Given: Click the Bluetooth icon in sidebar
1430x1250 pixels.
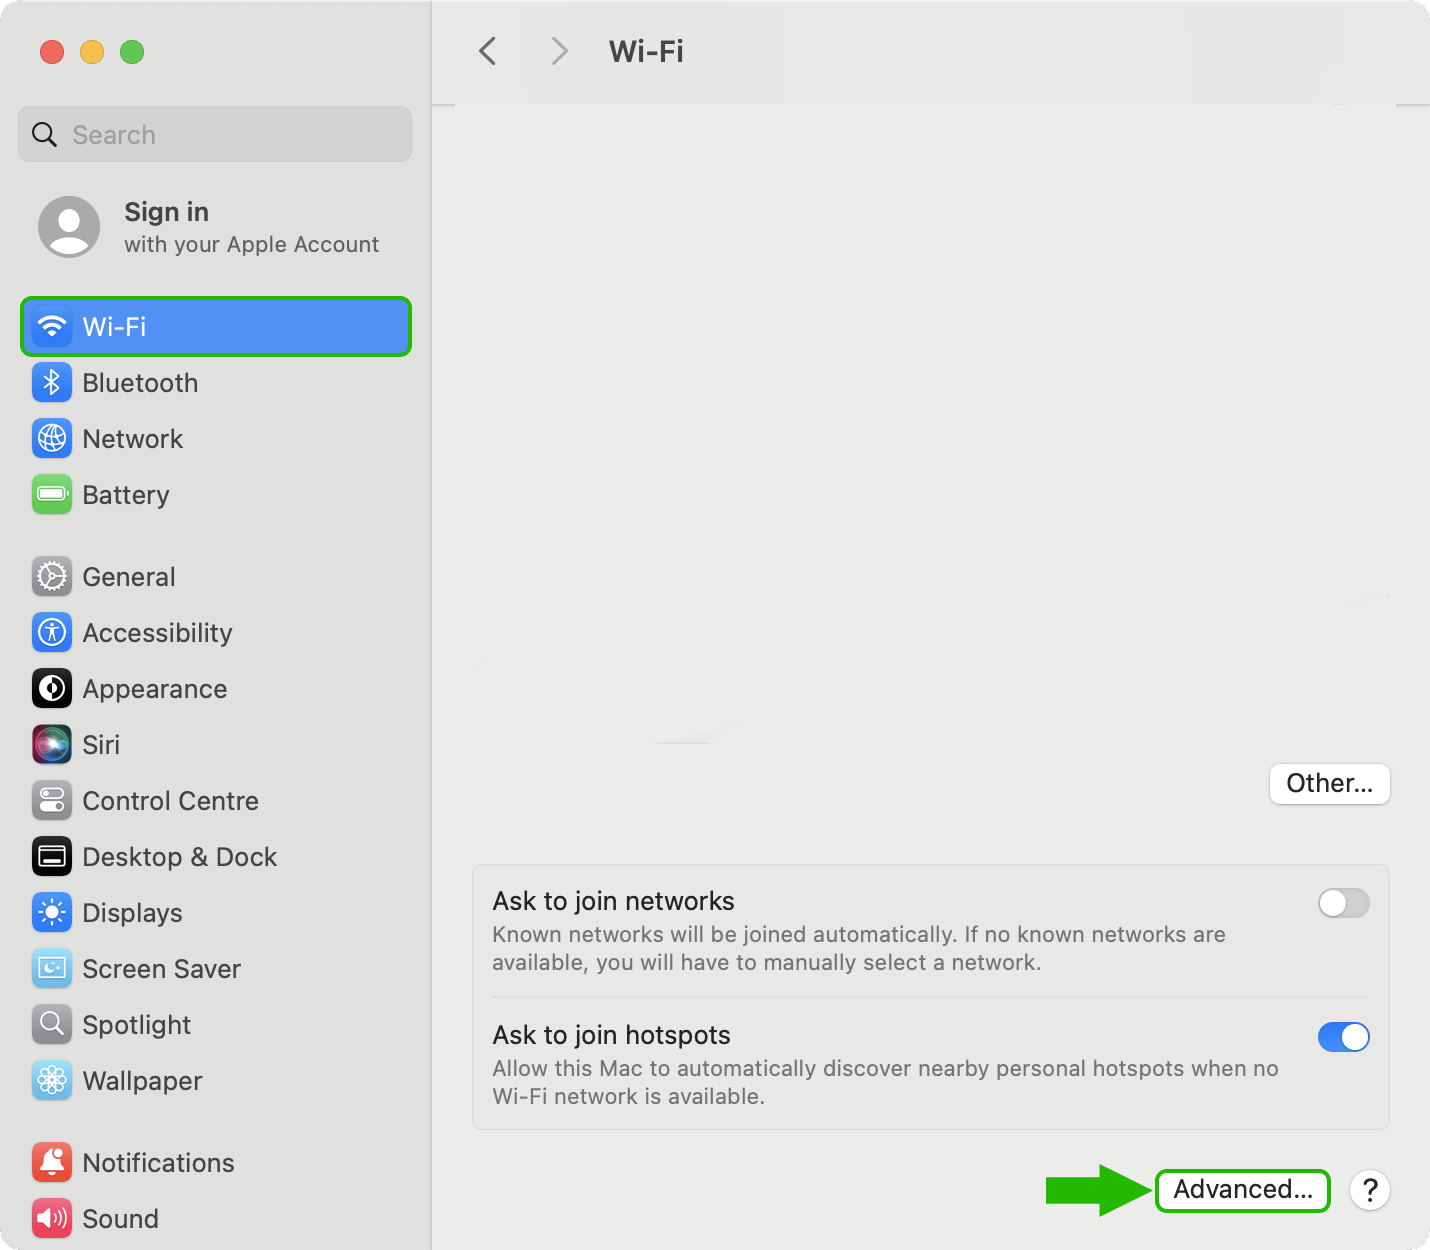Looking at the screenshot, I should pyautogui.click(x=52, y=383).
